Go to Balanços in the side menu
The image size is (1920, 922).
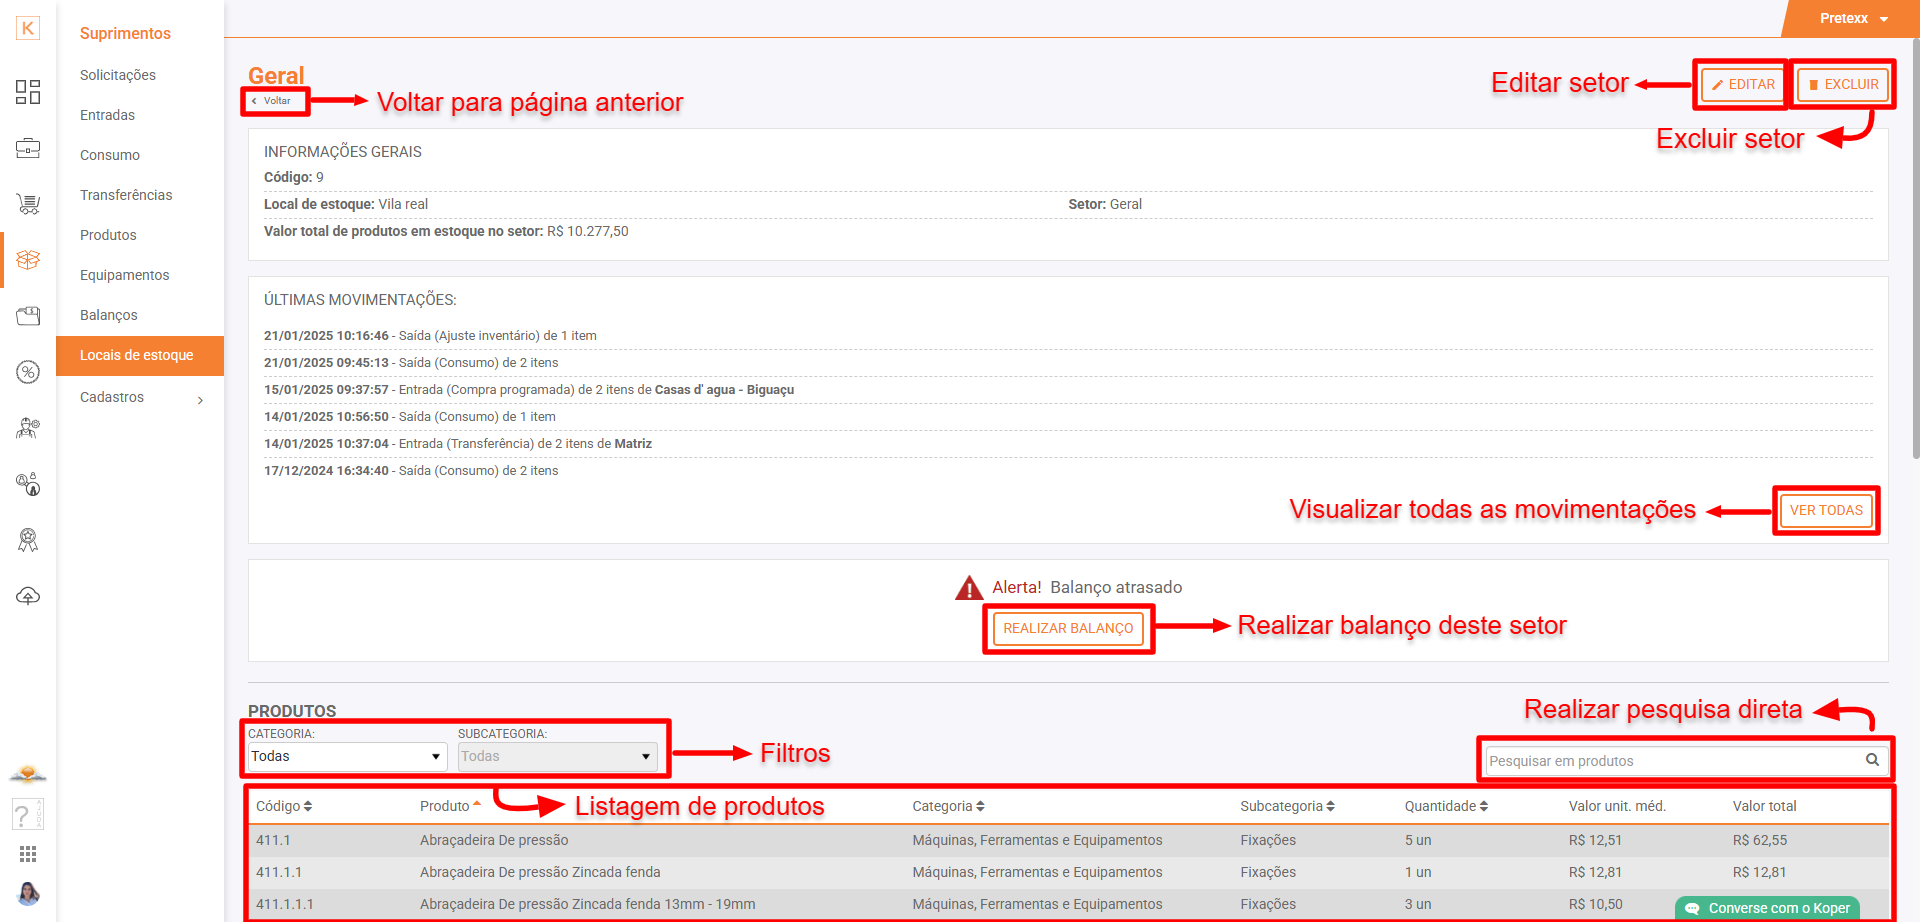click(109, 315)
